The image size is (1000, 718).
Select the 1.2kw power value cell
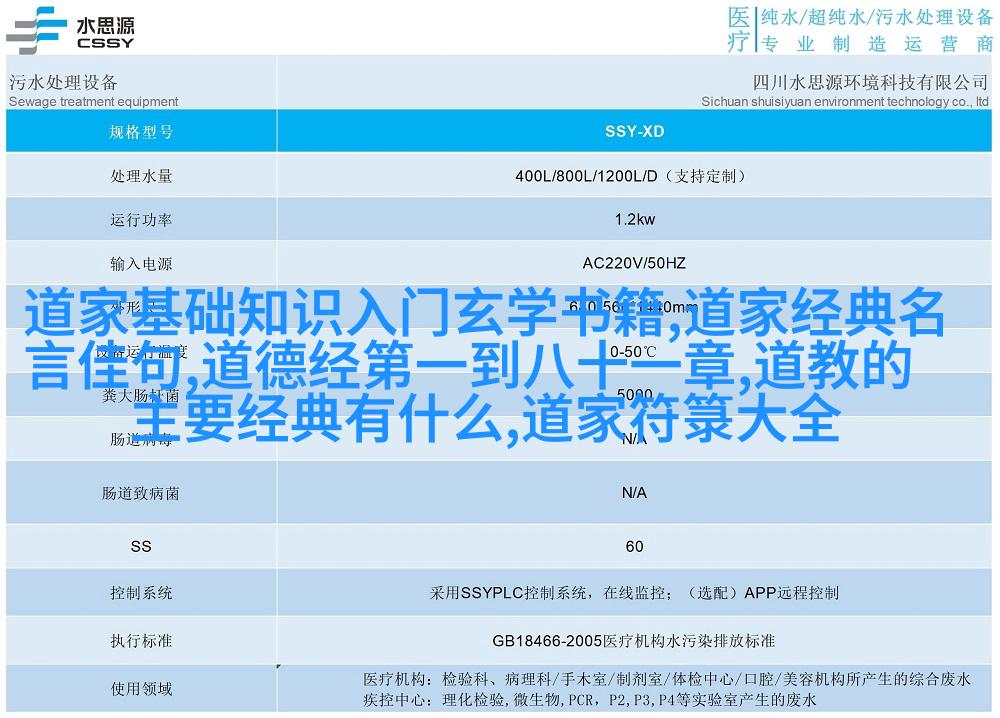(x=634, y=220)
